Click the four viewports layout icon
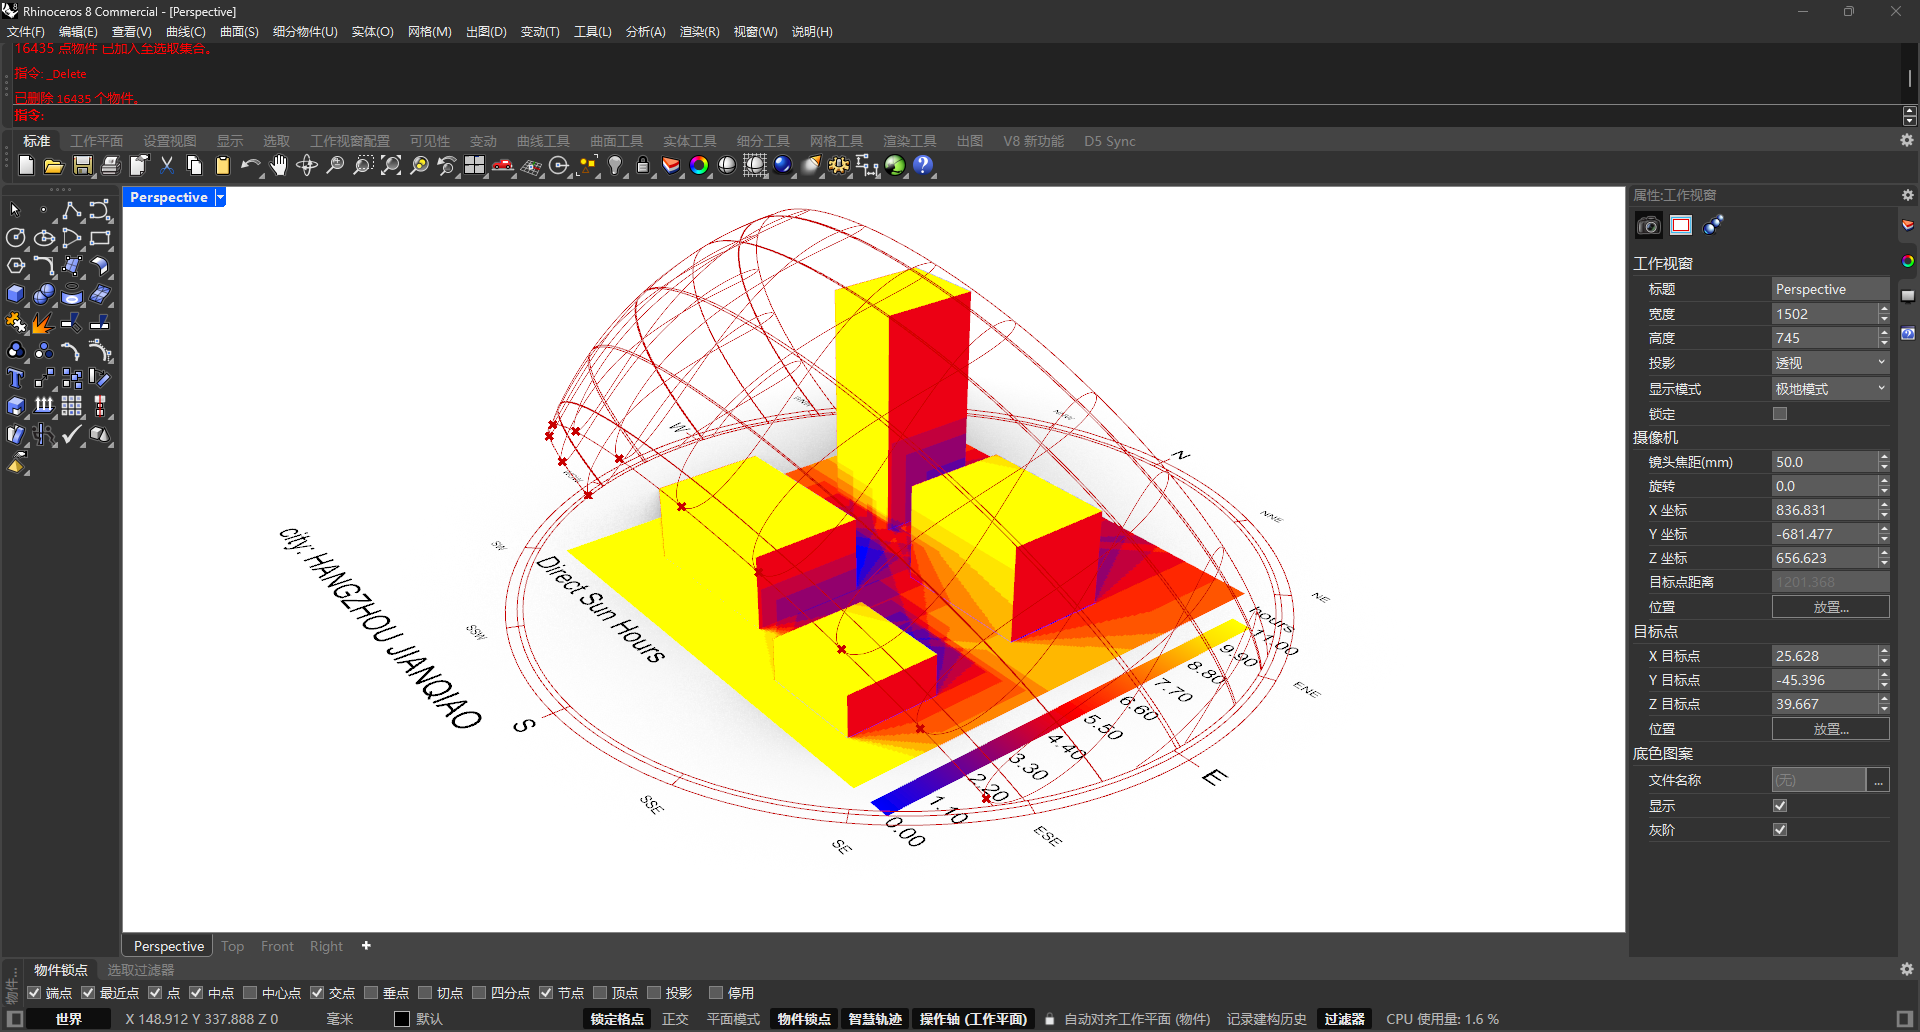The image size is (1920, 1032). tap(474, 166)
